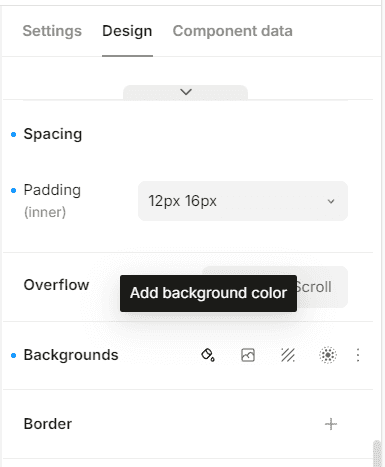Add a border with the plus icon
Screen dimensions: 385x467
(331, 424)
